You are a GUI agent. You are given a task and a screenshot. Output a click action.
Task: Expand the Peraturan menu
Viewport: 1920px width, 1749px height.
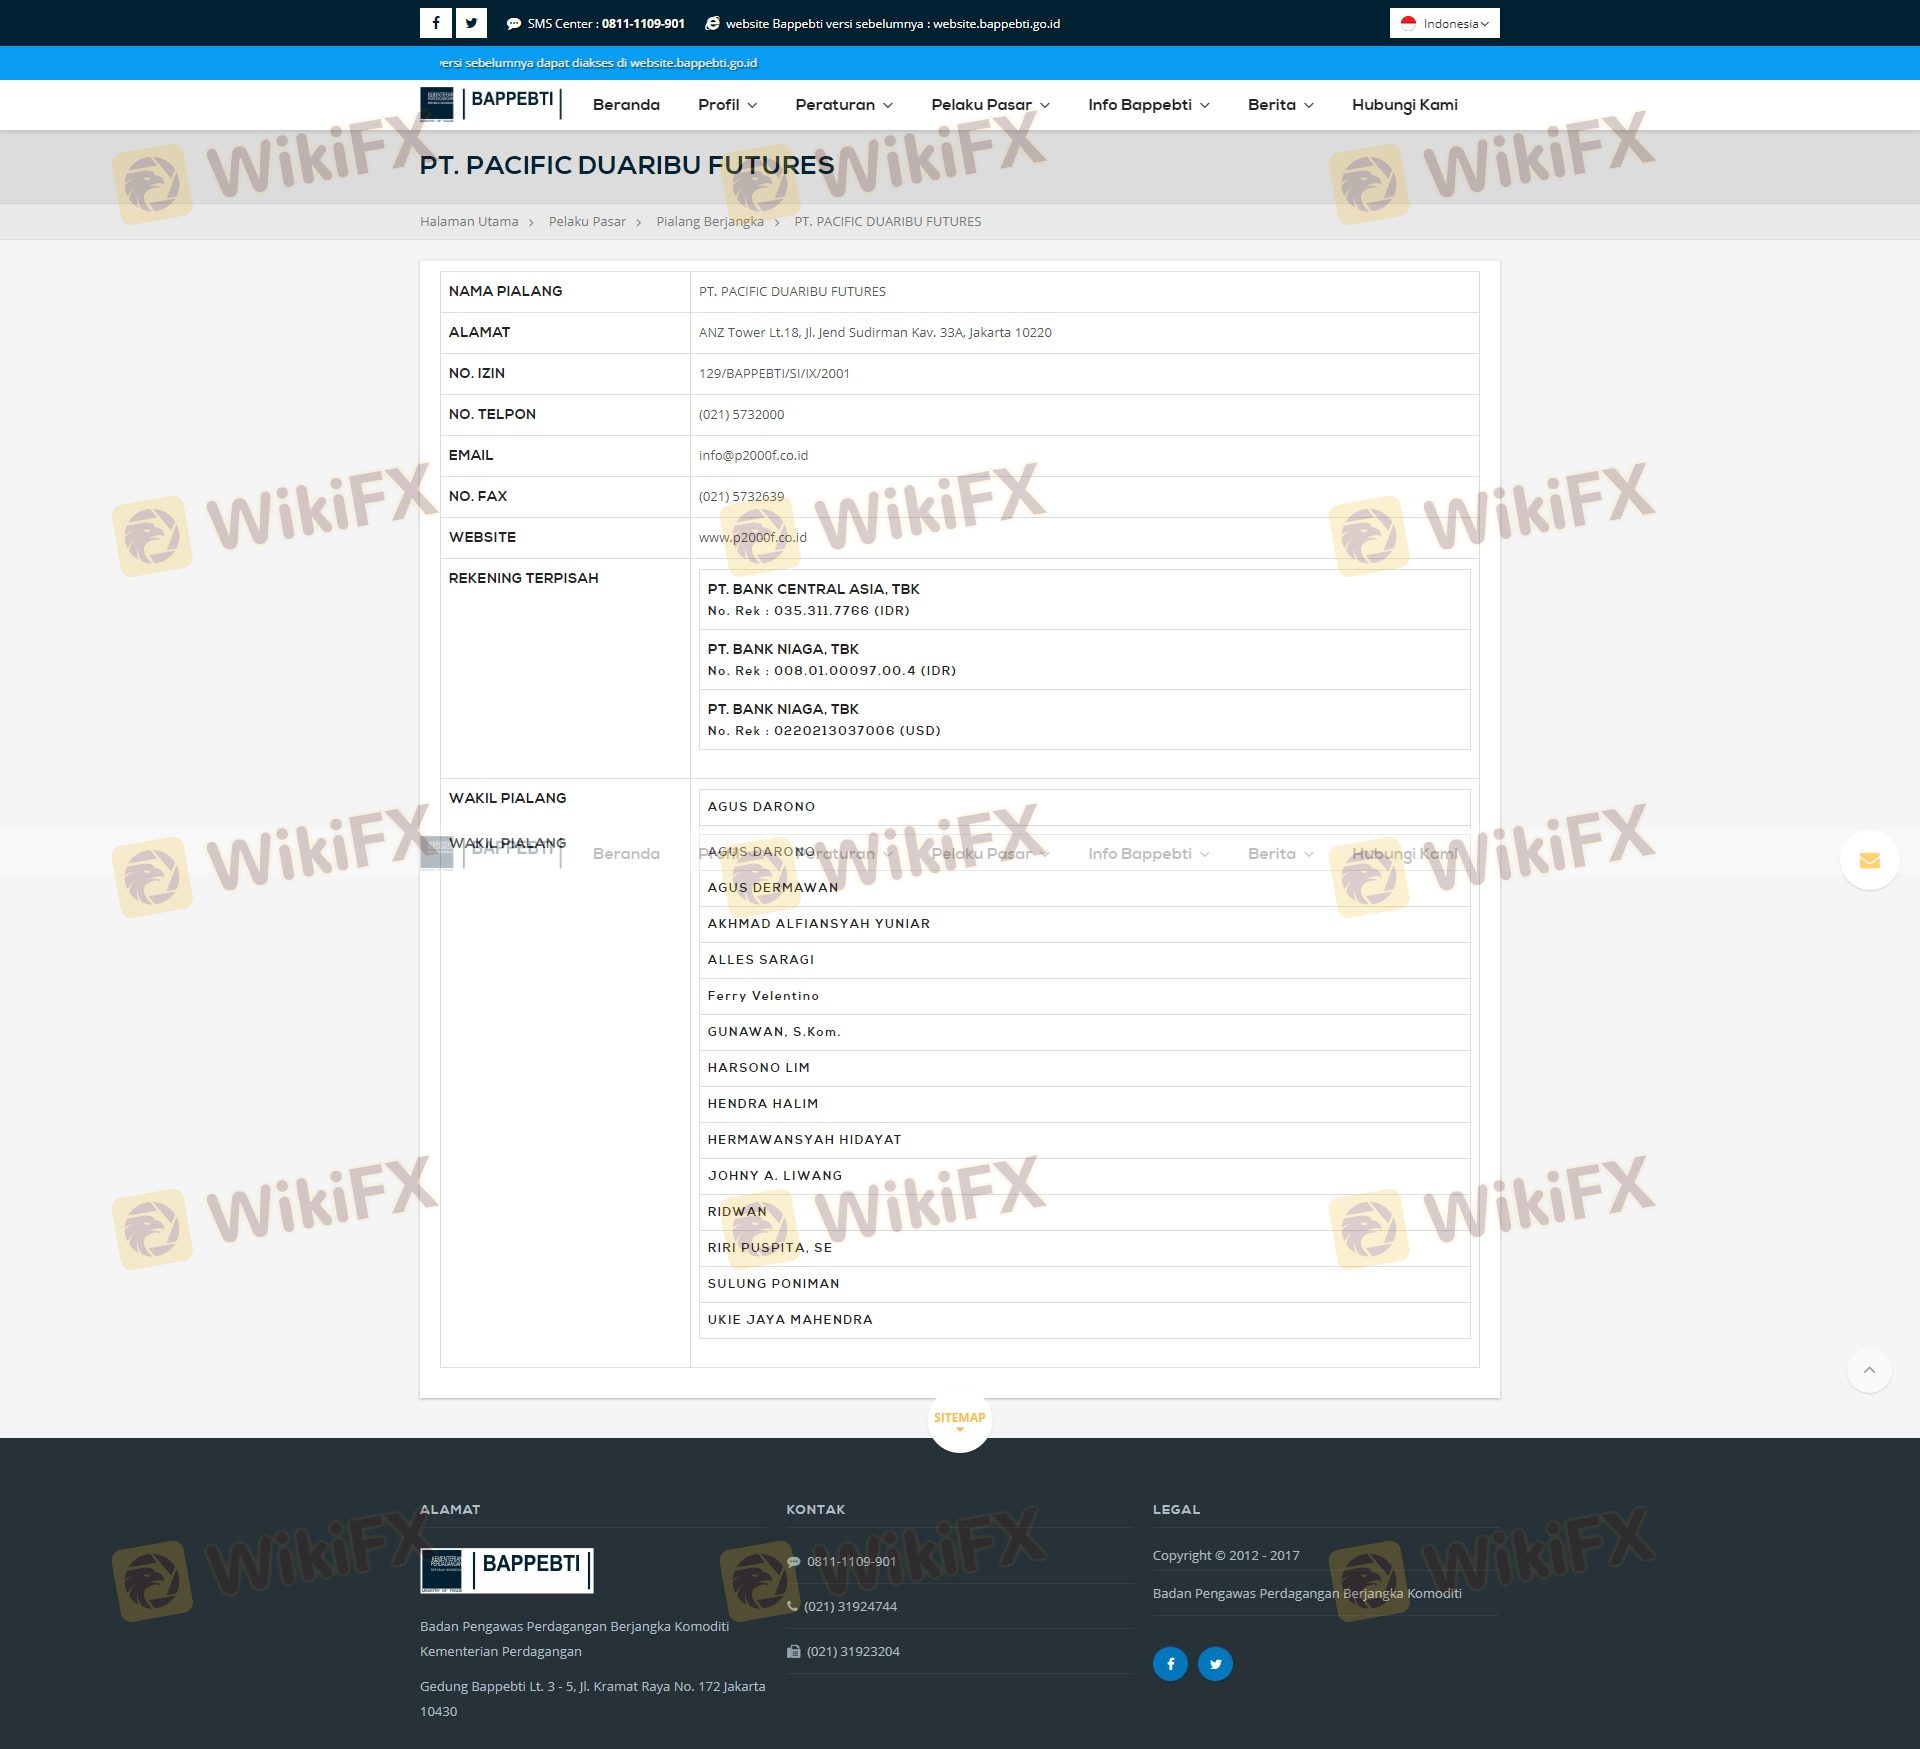point(843,105)
